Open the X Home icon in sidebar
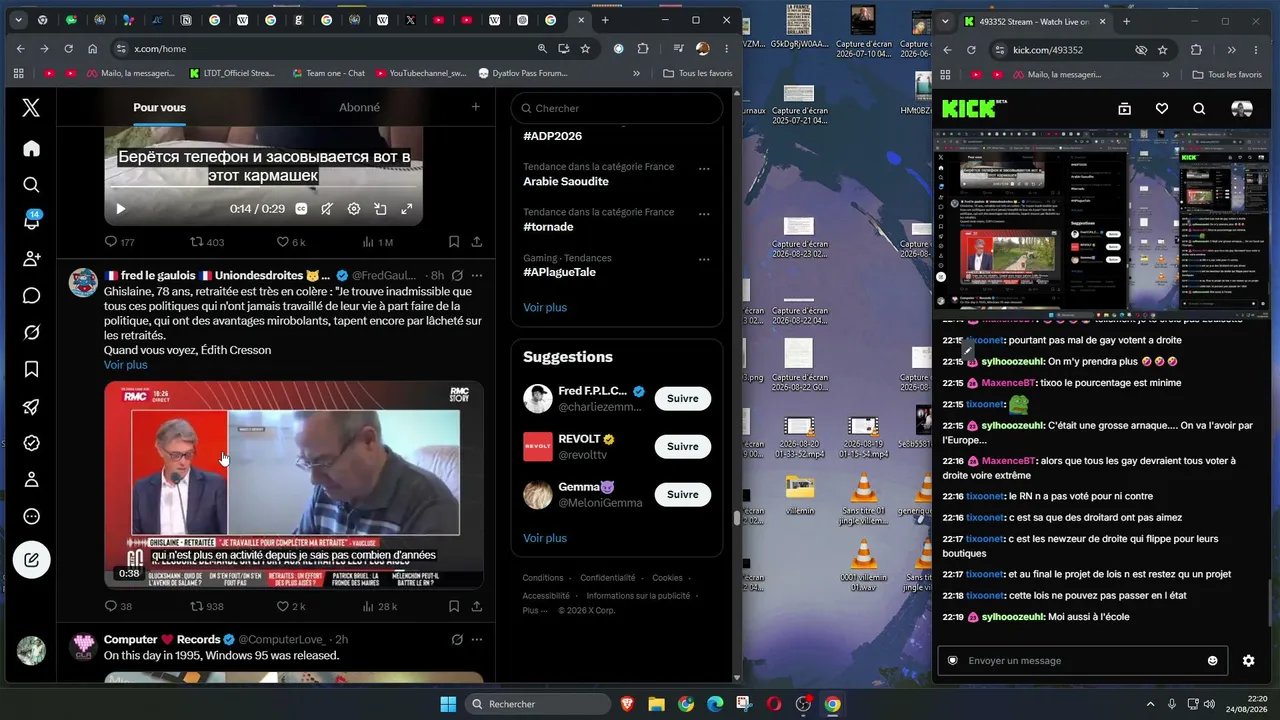The image size is (1280, 720). [31, 148]
